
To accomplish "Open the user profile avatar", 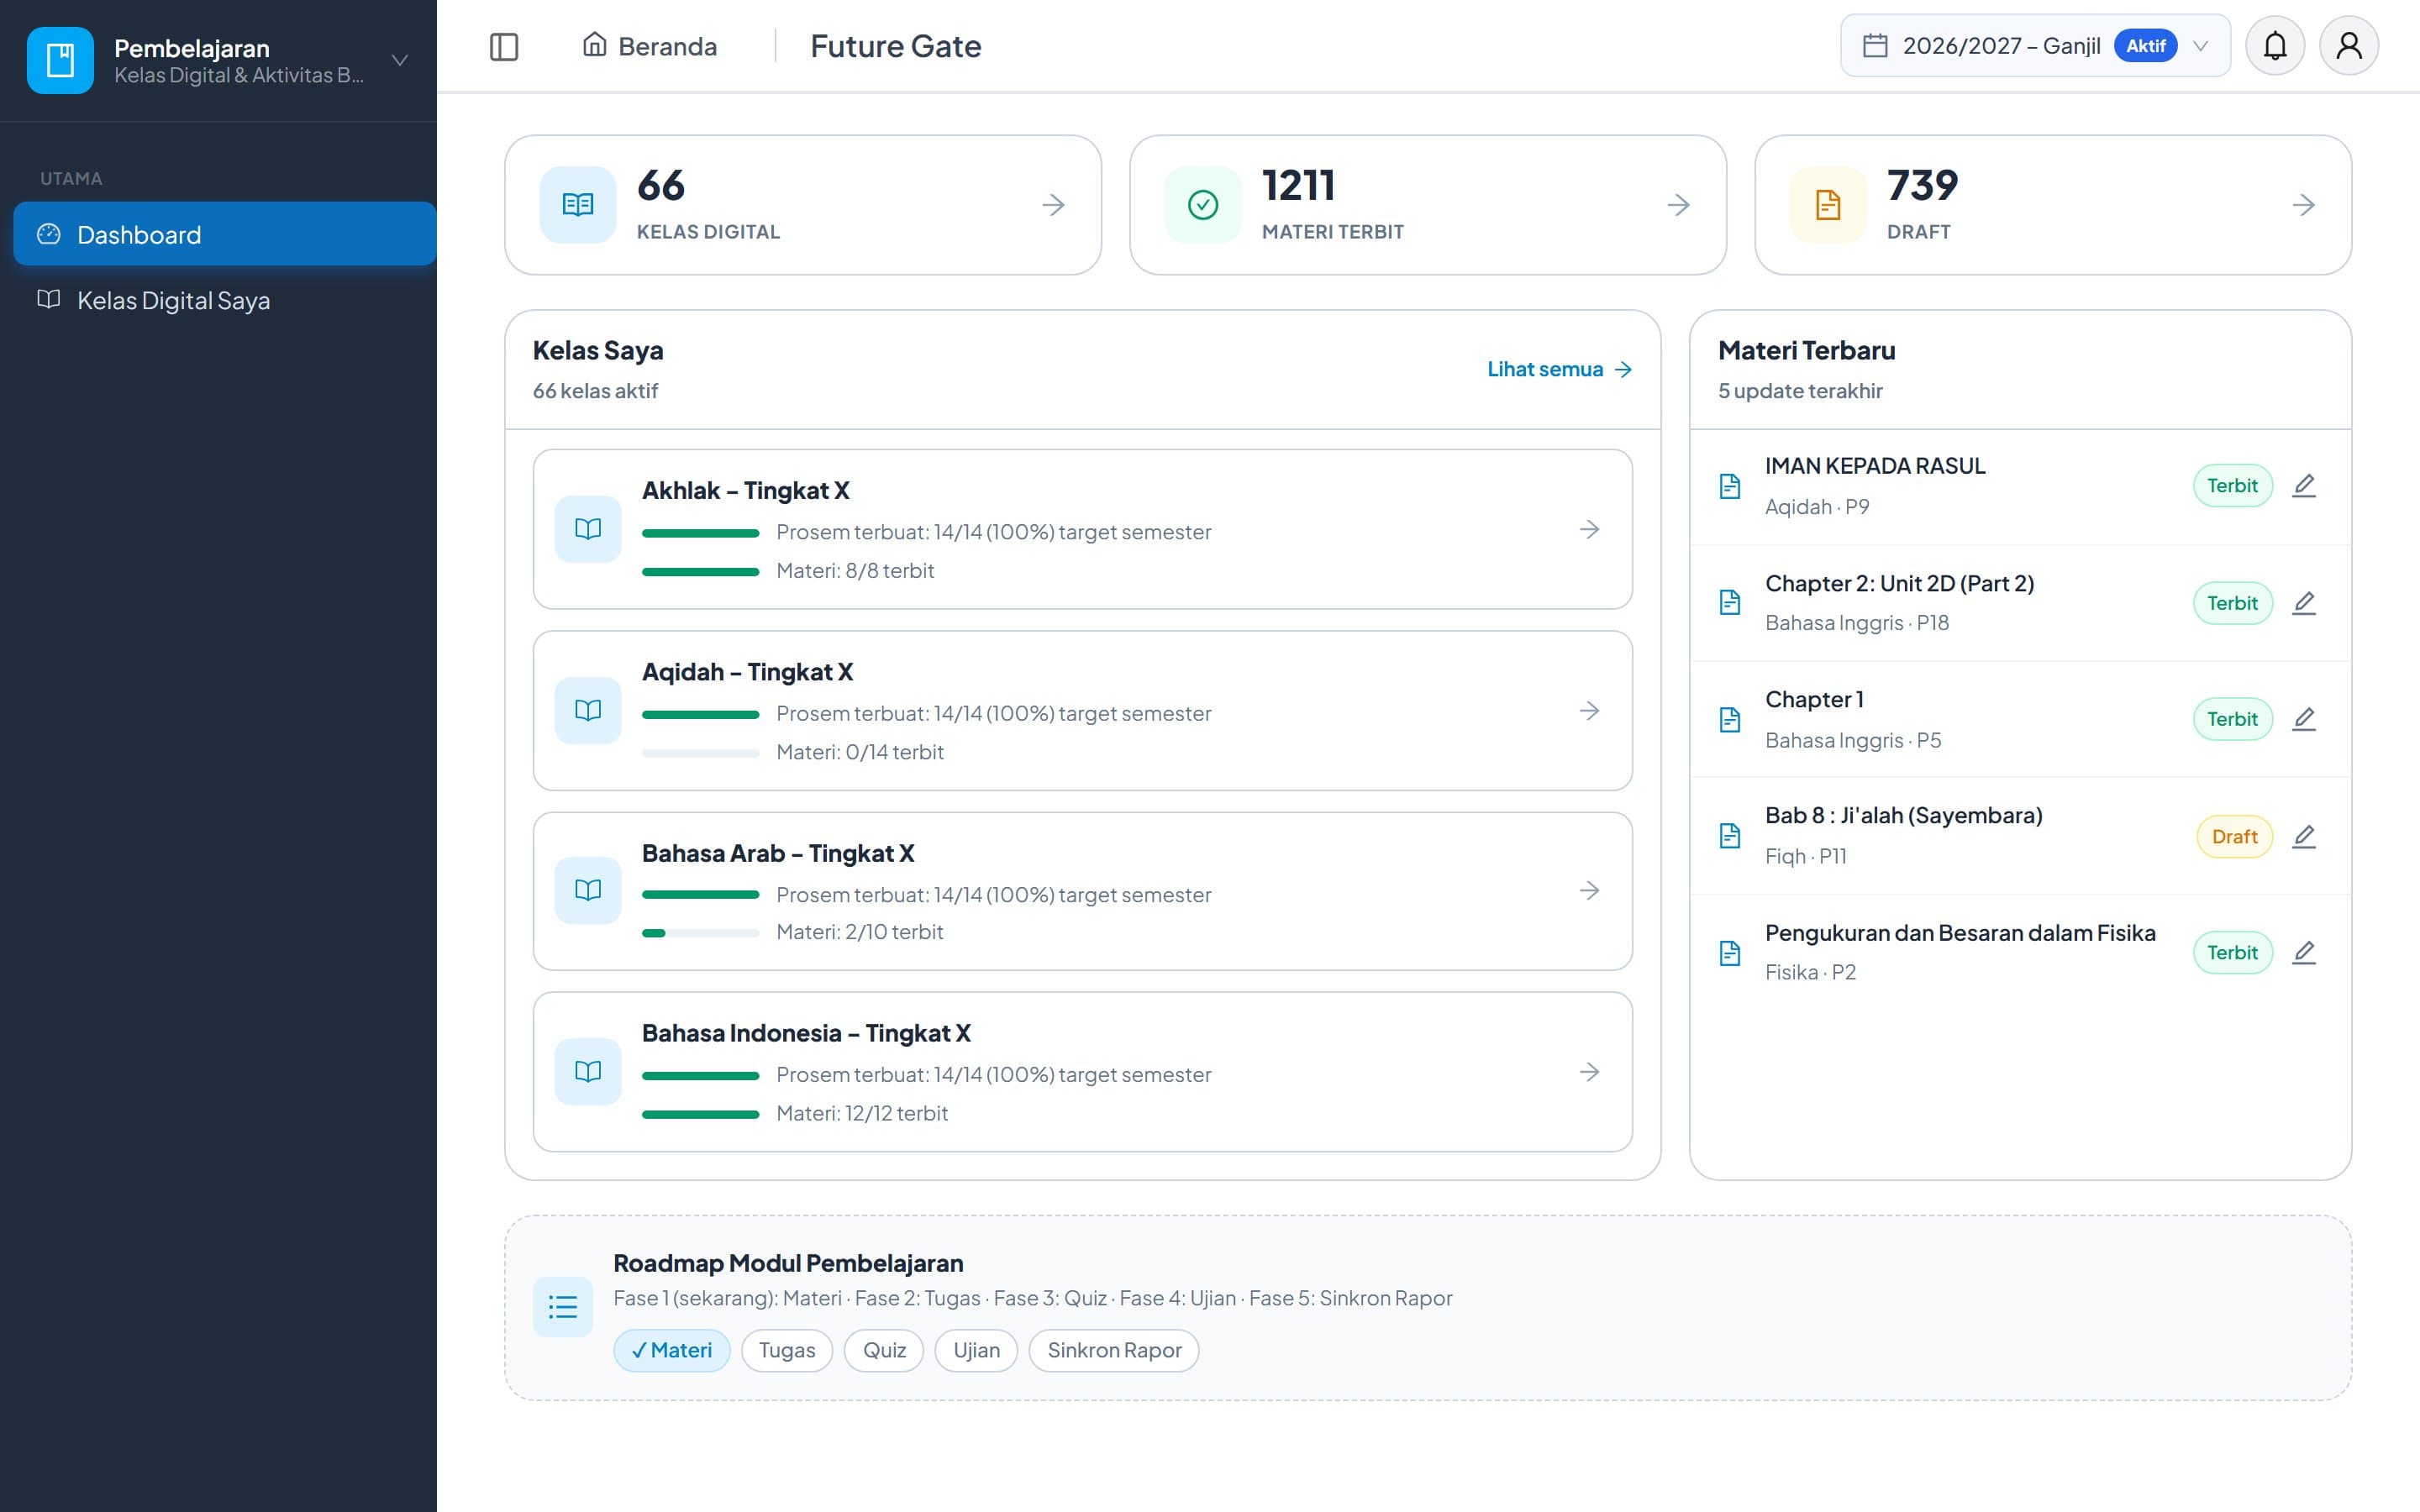I will pyautogui.click(x=2349, y=46).
